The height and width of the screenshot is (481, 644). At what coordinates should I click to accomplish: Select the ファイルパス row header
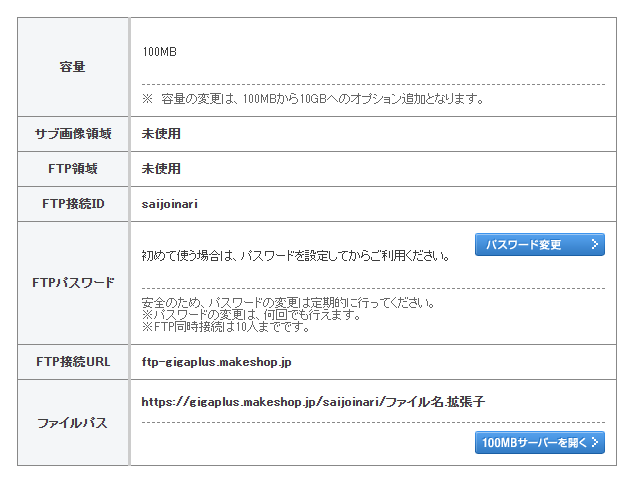73,423
